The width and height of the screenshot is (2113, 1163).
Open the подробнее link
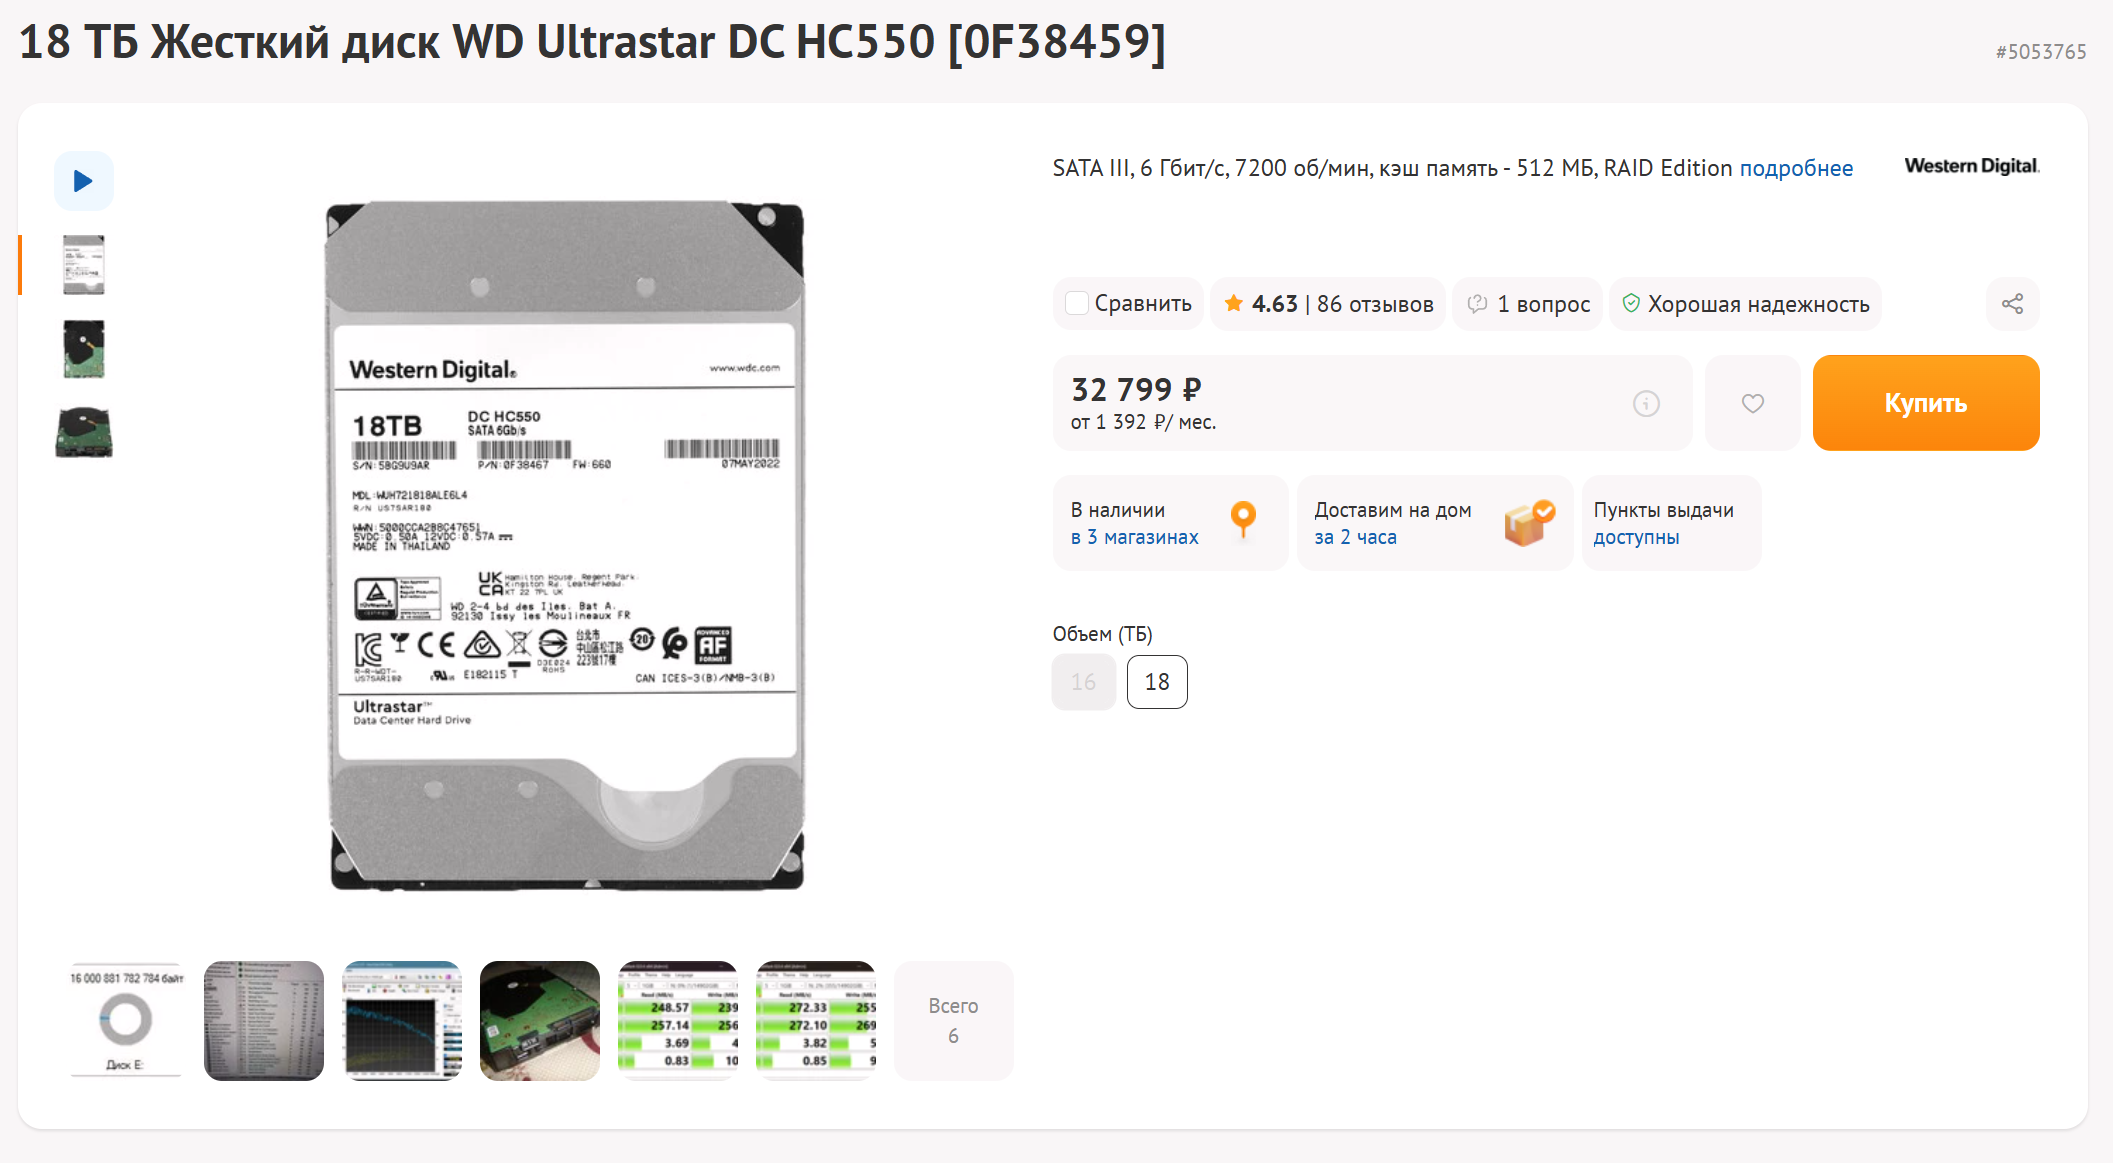click(1796, 168)
